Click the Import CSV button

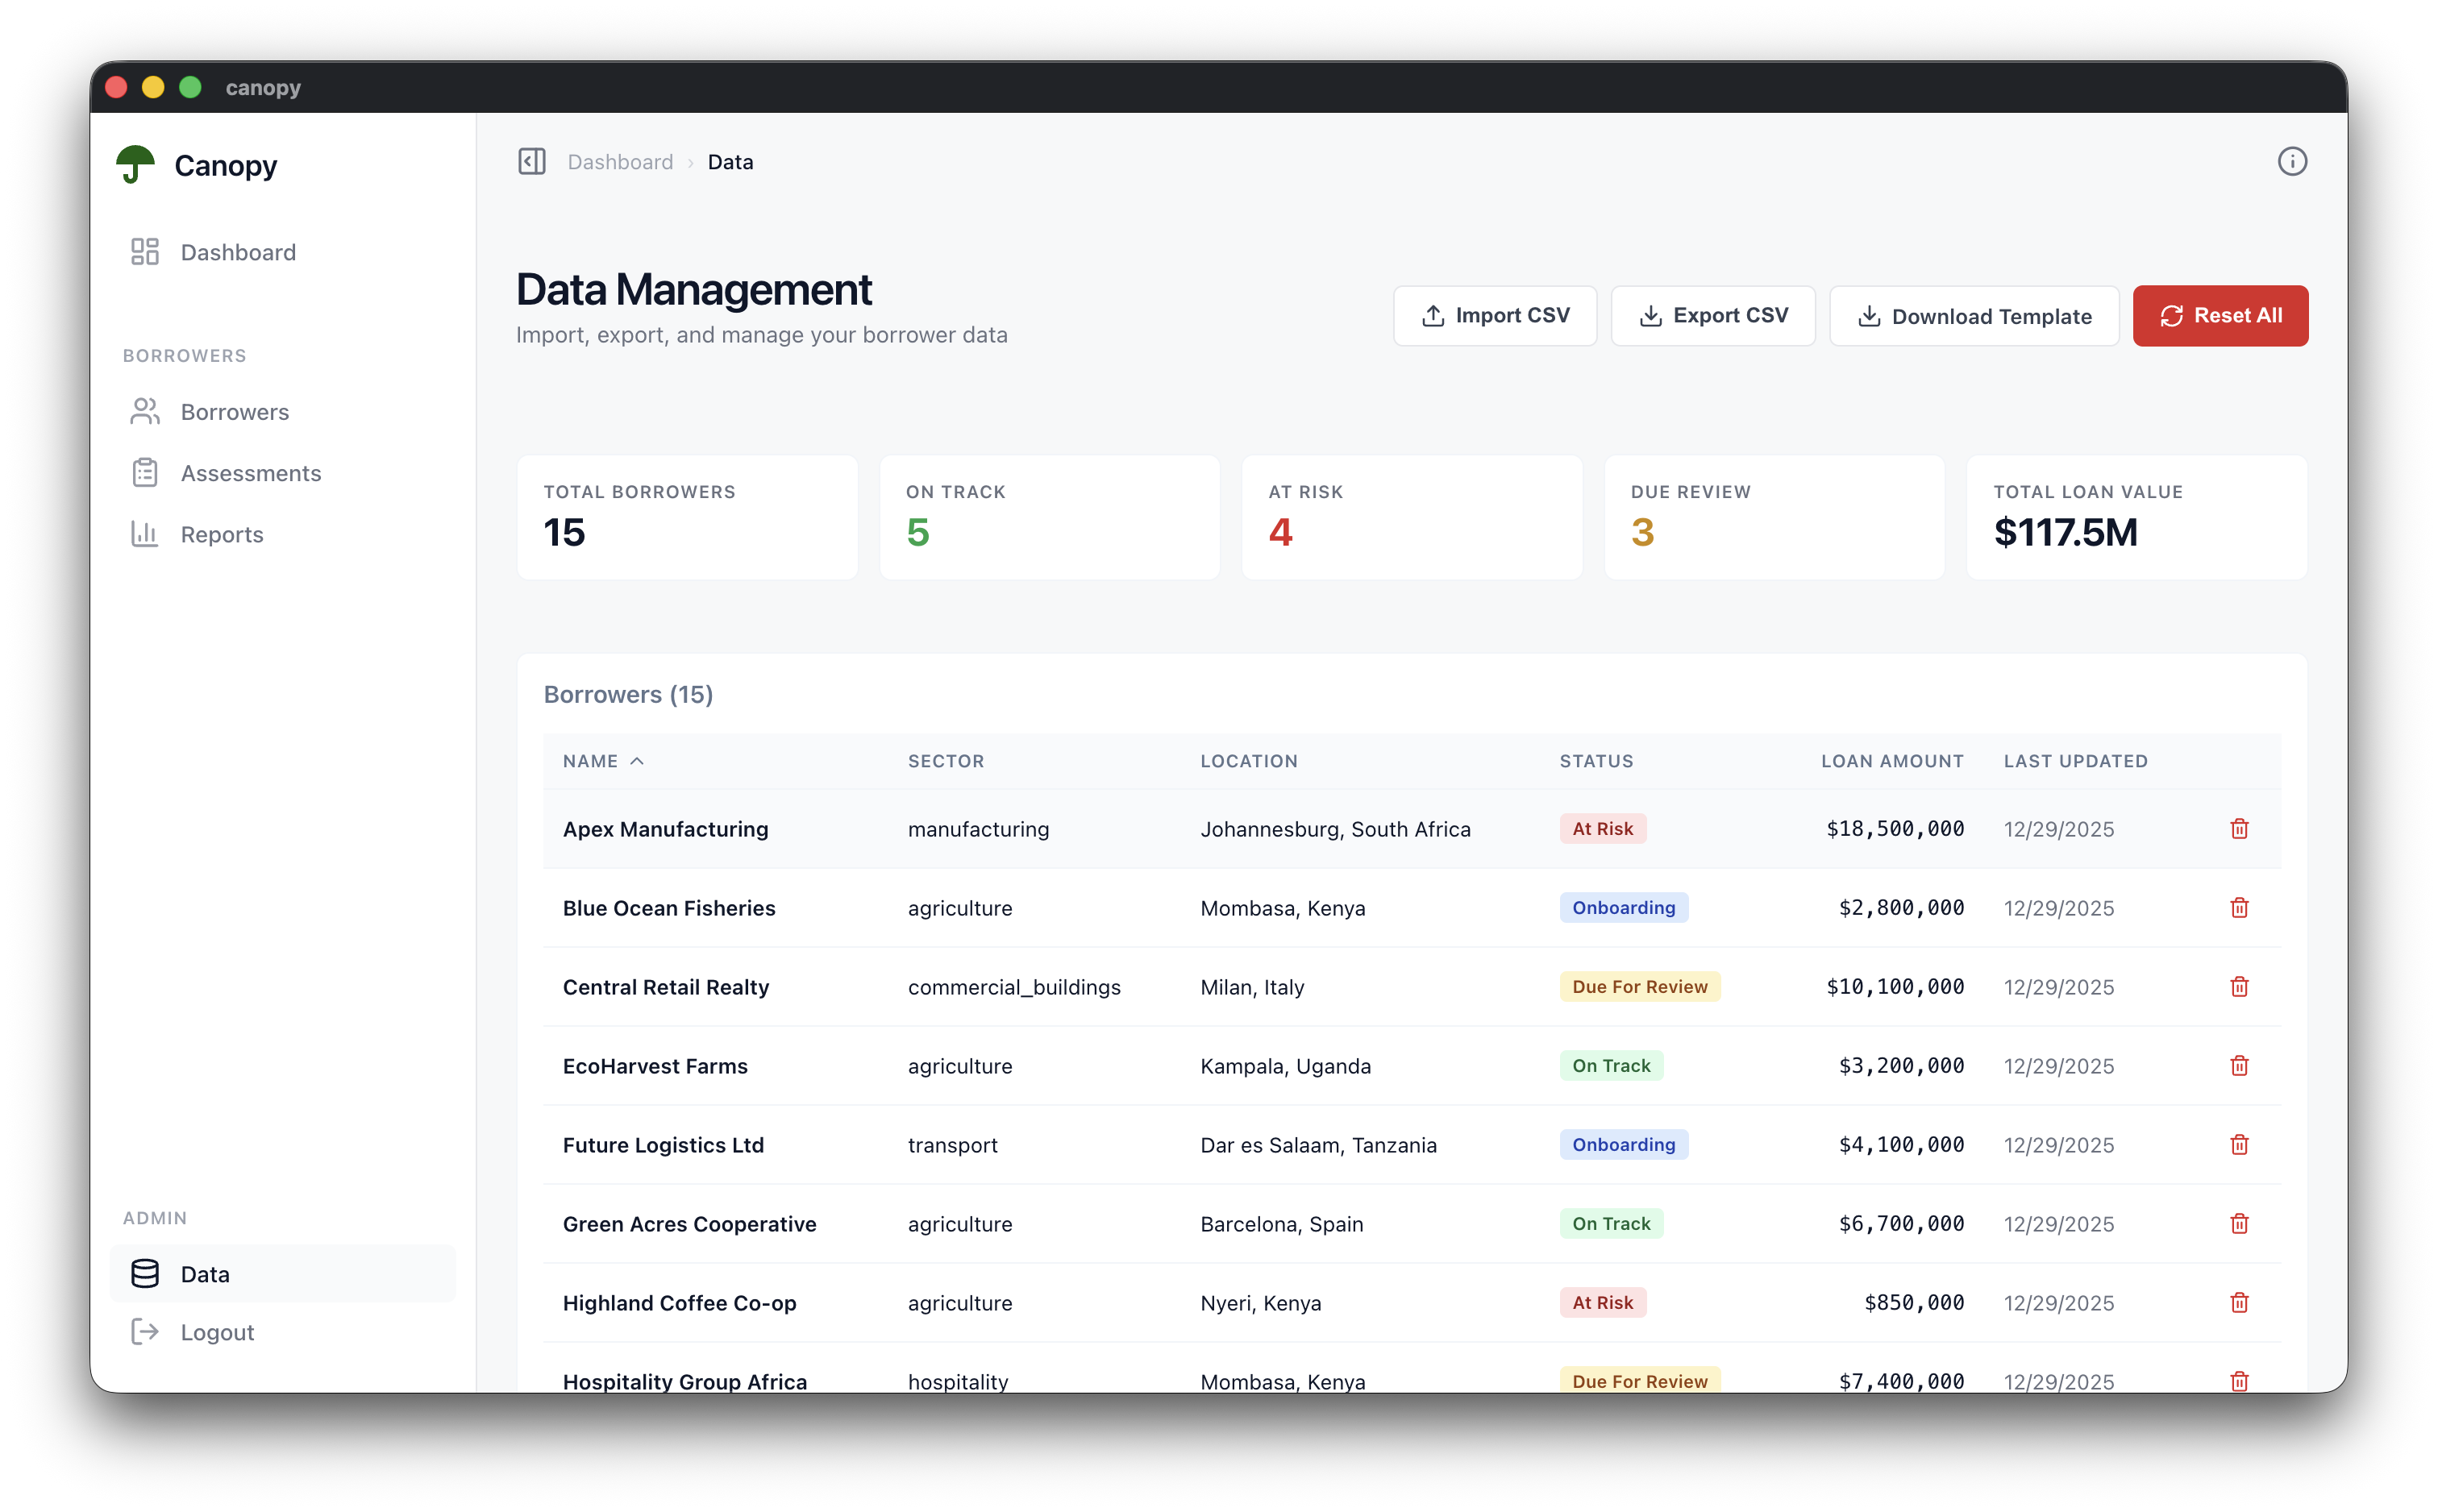point(1494,316)
